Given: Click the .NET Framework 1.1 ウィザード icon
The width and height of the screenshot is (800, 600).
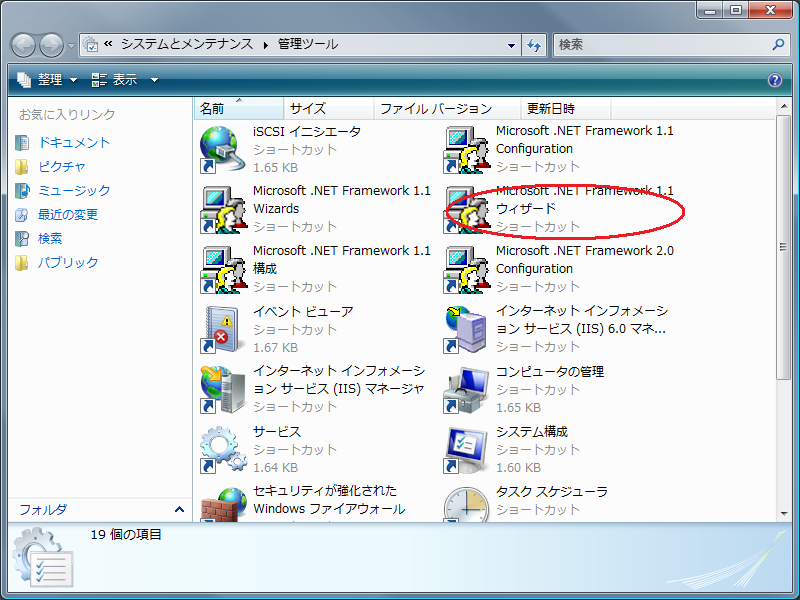Looking at the screenshot, I should (x=466, y=210).
